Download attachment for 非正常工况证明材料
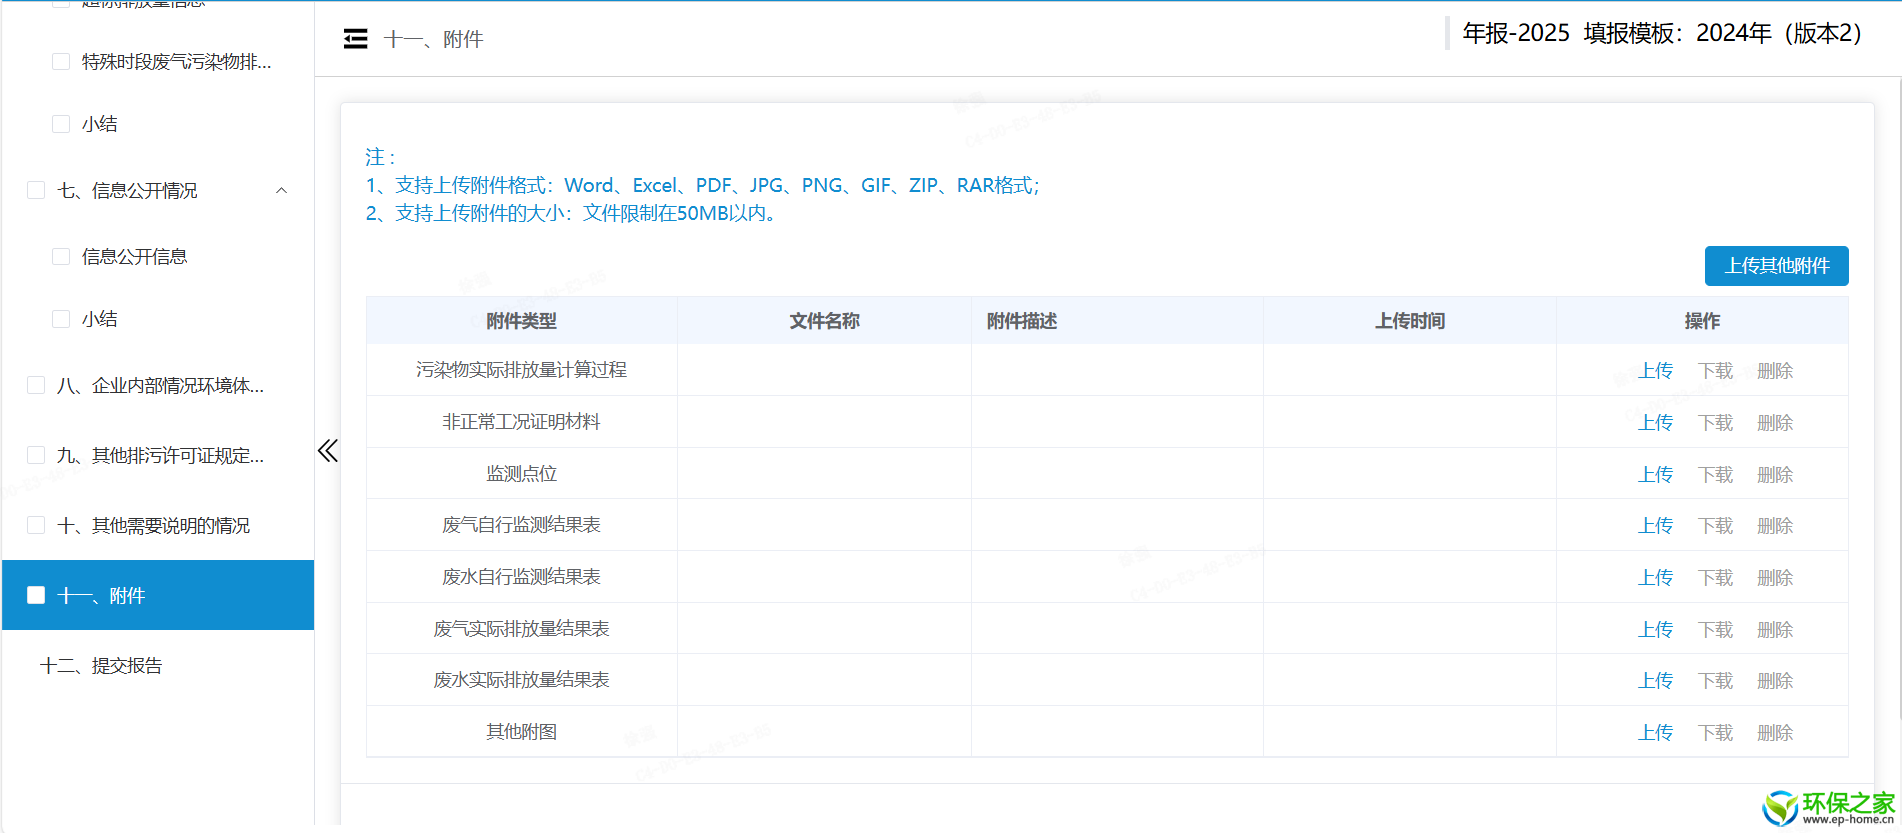The width and height of the screenshot is (1902, 833). coord(1715,423)
